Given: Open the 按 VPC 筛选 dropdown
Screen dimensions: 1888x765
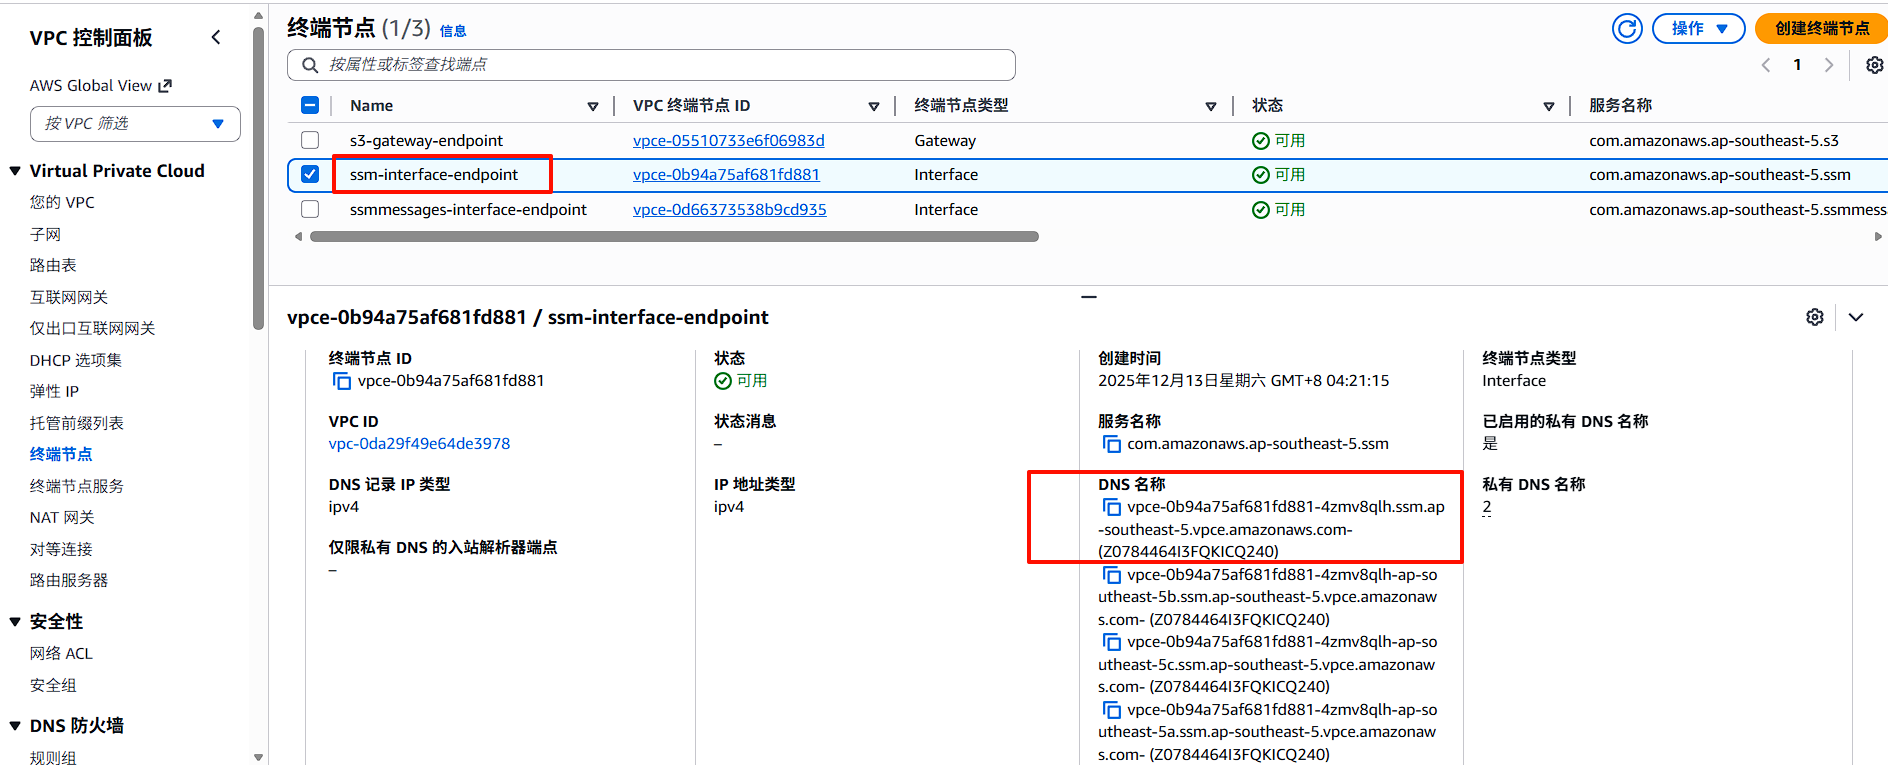Looking at the screenshot, I should tap(135, 124).
